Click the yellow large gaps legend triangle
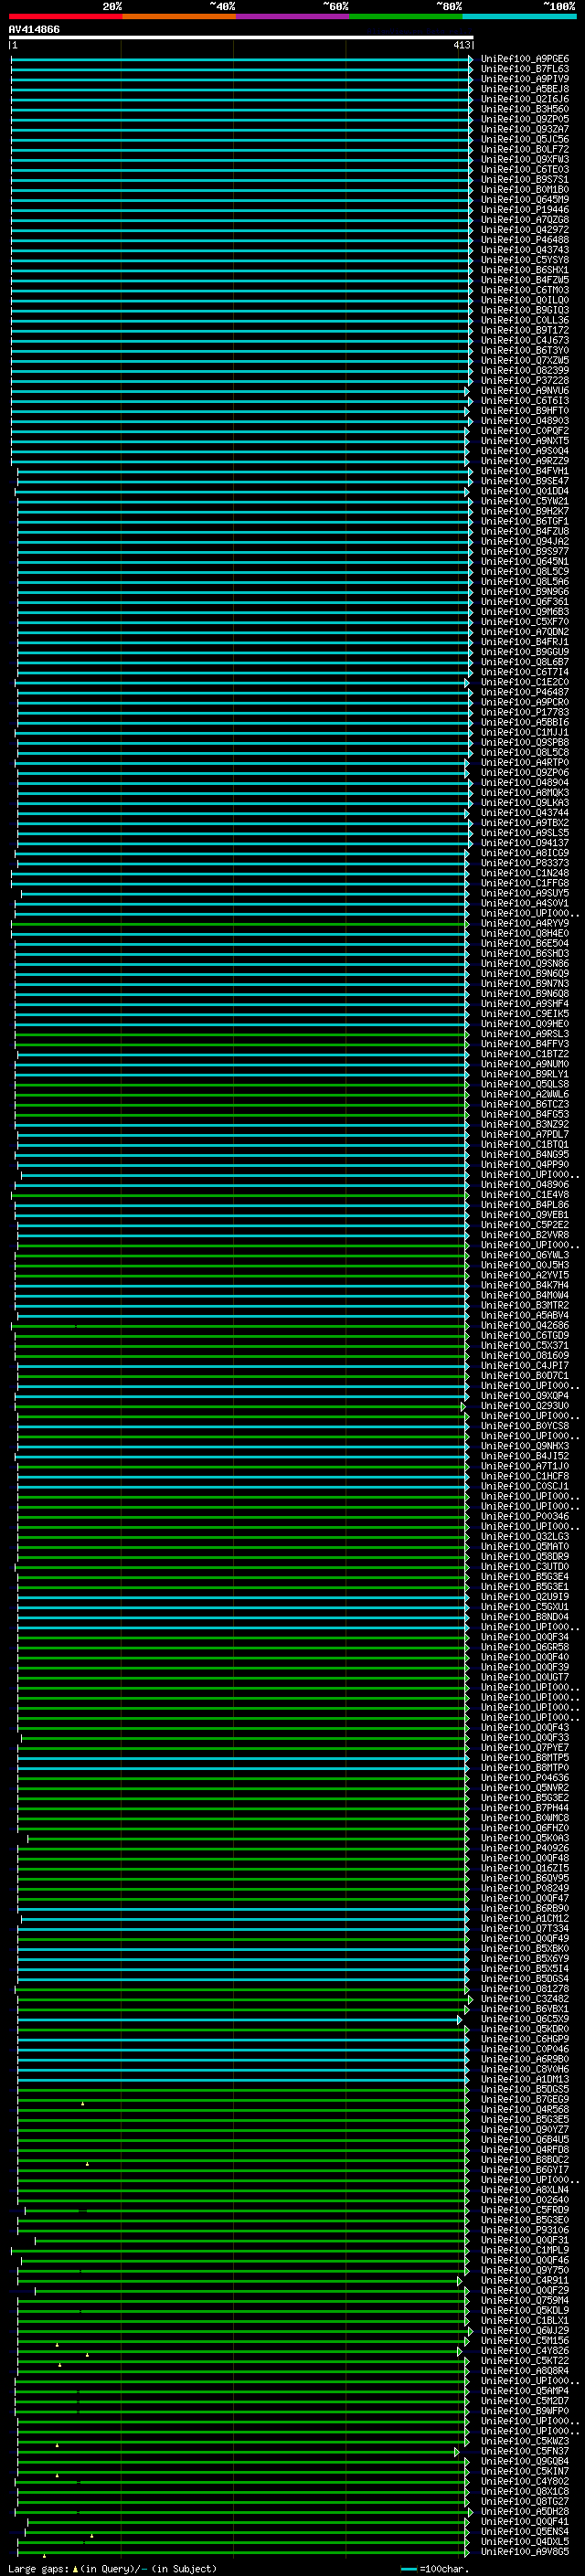Screen dimensions: 585x2576 click(75, 2568)
